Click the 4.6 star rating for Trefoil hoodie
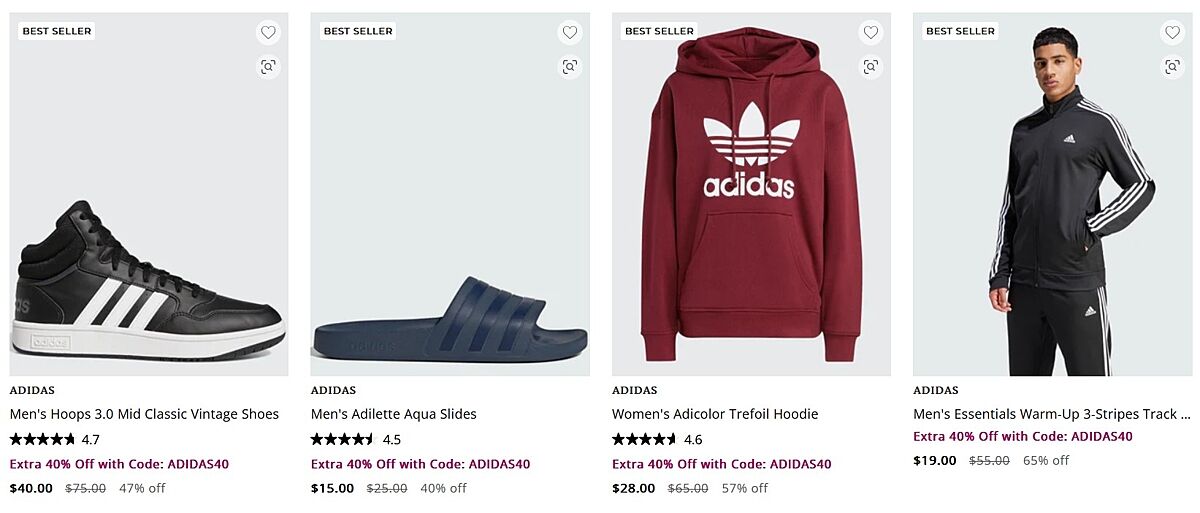The width and height of the screenshot is (1200, 513). [656, 439]
